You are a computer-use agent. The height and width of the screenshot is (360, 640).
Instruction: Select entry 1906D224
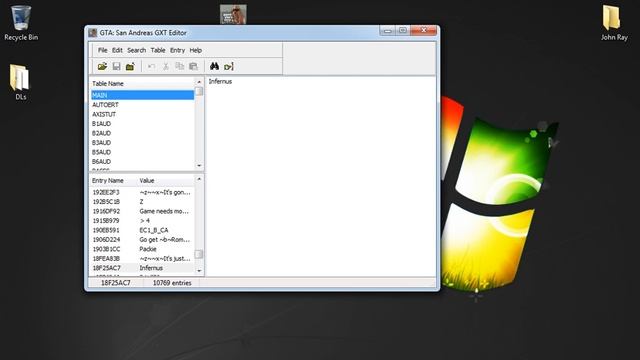click(x=106, y=240)
